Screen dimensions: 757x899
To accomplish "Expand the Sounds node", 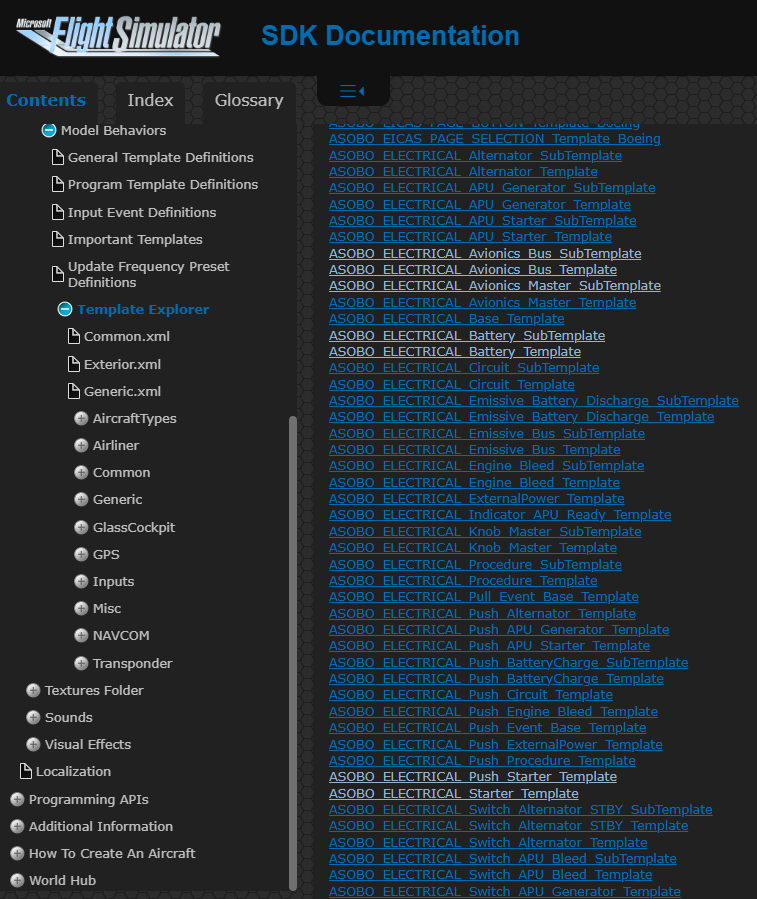I will (x=33, y=717).
